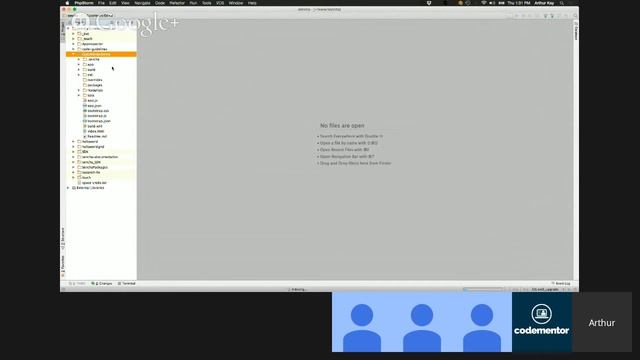Click the search everywhere magnifier in PhpStorm toolbar
The height and width of the screenshot is (360, 640).
point(575,16)
